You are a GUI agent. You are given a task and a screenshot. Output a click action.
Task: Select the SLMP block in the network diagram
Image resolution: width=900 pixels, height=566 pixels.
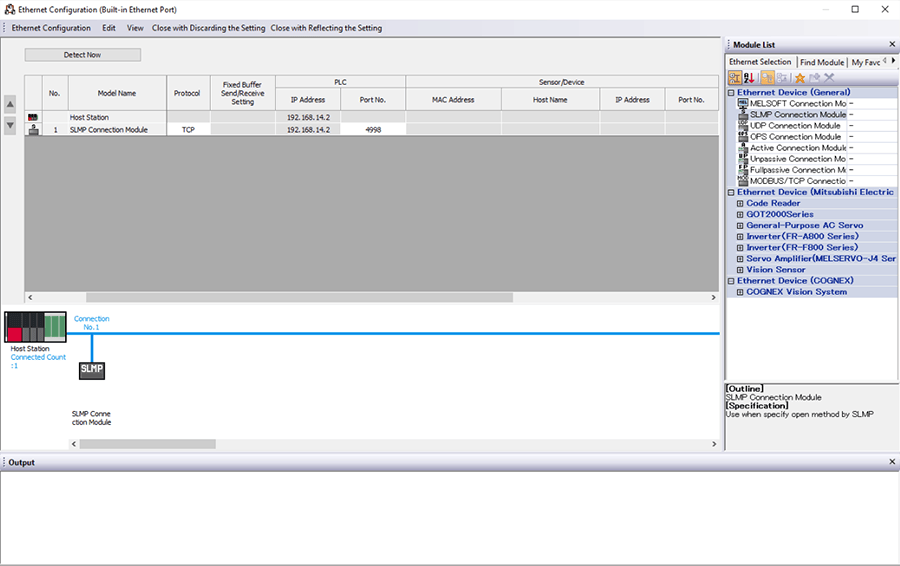92,370
